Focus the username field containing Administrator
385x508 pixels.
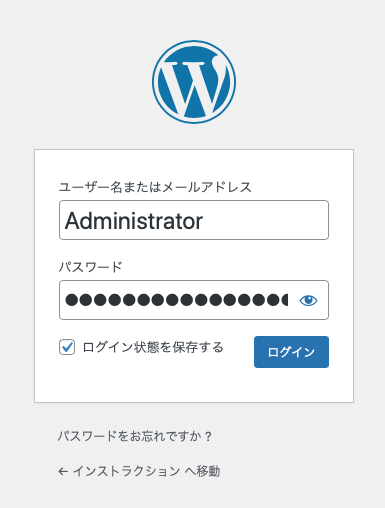[x=194, y=220]
